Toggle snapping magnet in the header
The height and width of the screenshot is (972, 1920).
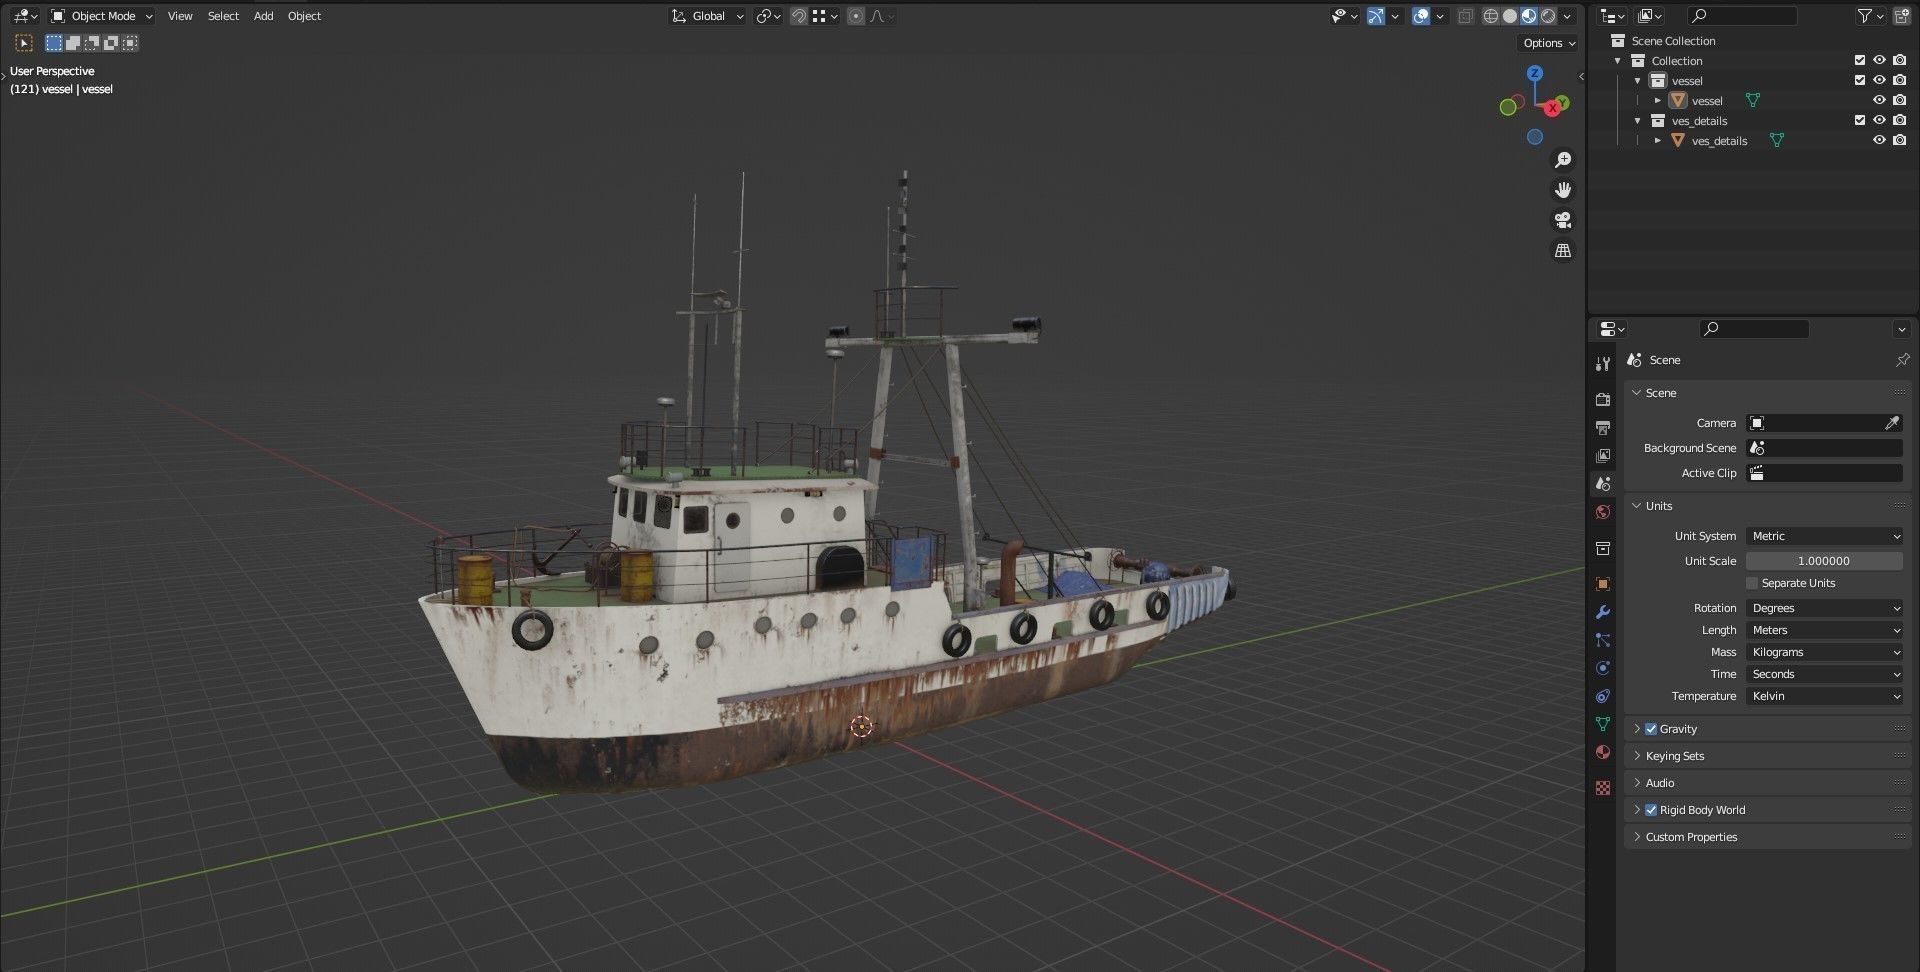(799, 16)
